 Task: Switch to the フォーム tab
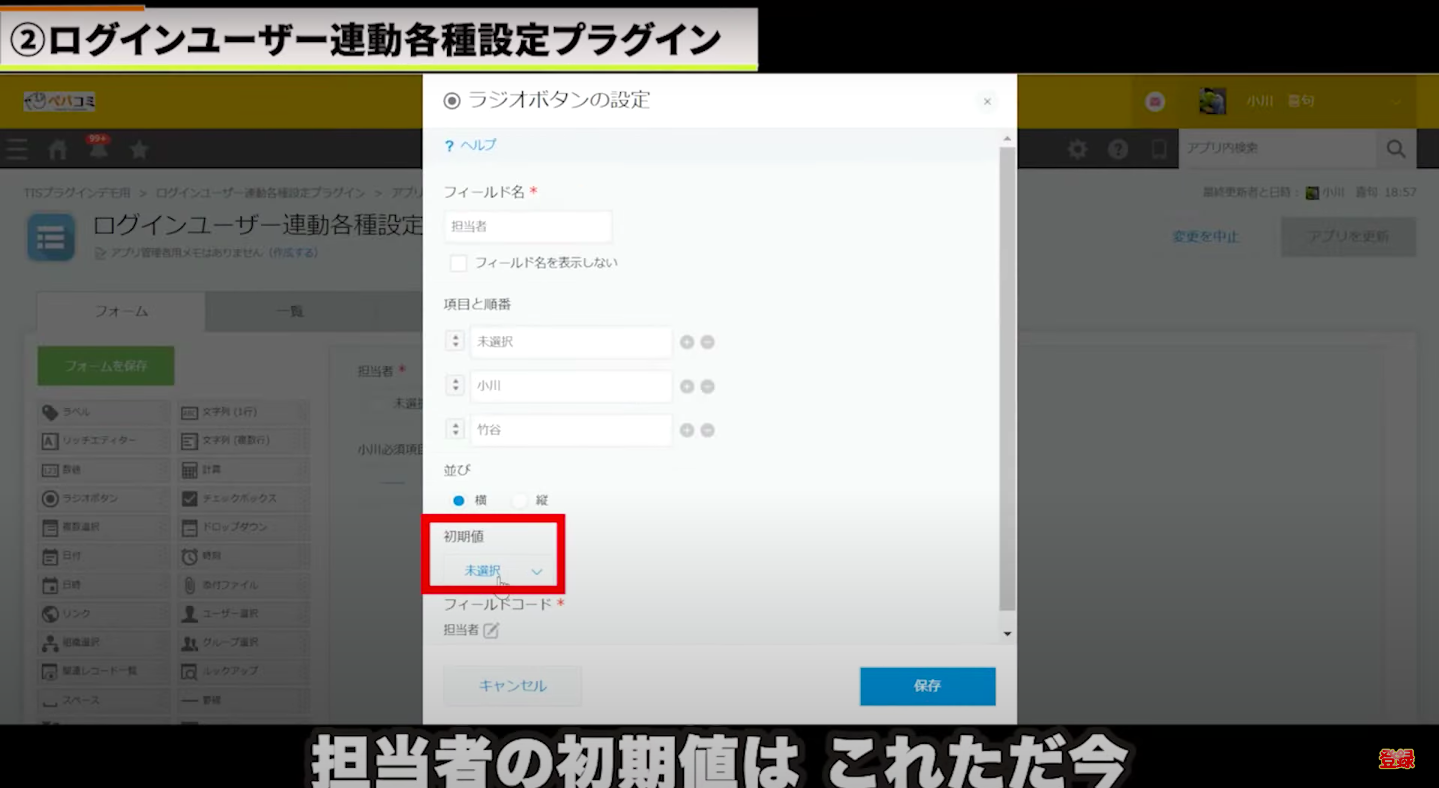coord(121,311)
